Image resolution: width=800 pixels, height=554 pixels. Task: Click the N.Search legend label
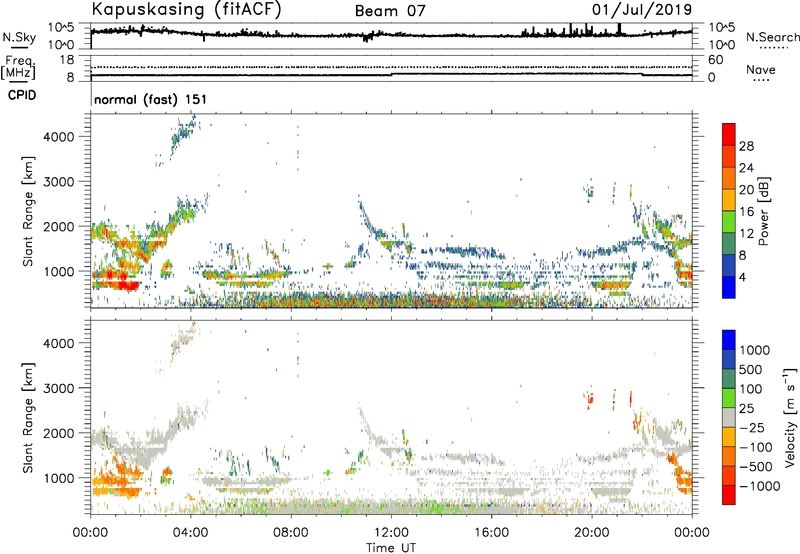(773, 37)
